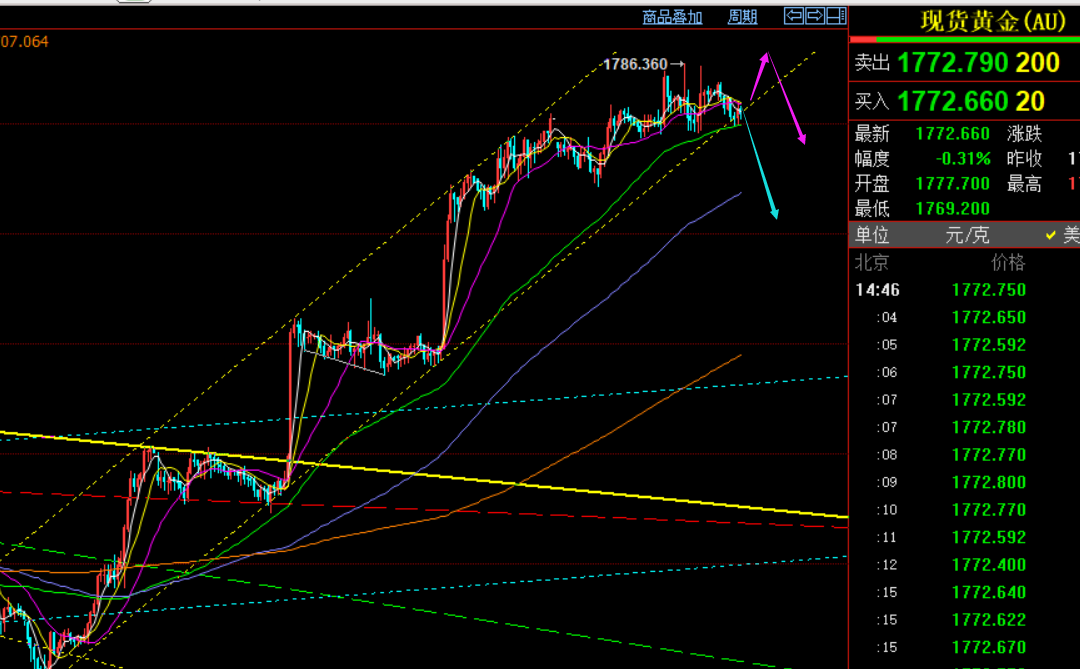Click the red-green buy/sell ratio bar
Image resolution: width=1080 pixels, height=669 pixels.
point(965,40)
